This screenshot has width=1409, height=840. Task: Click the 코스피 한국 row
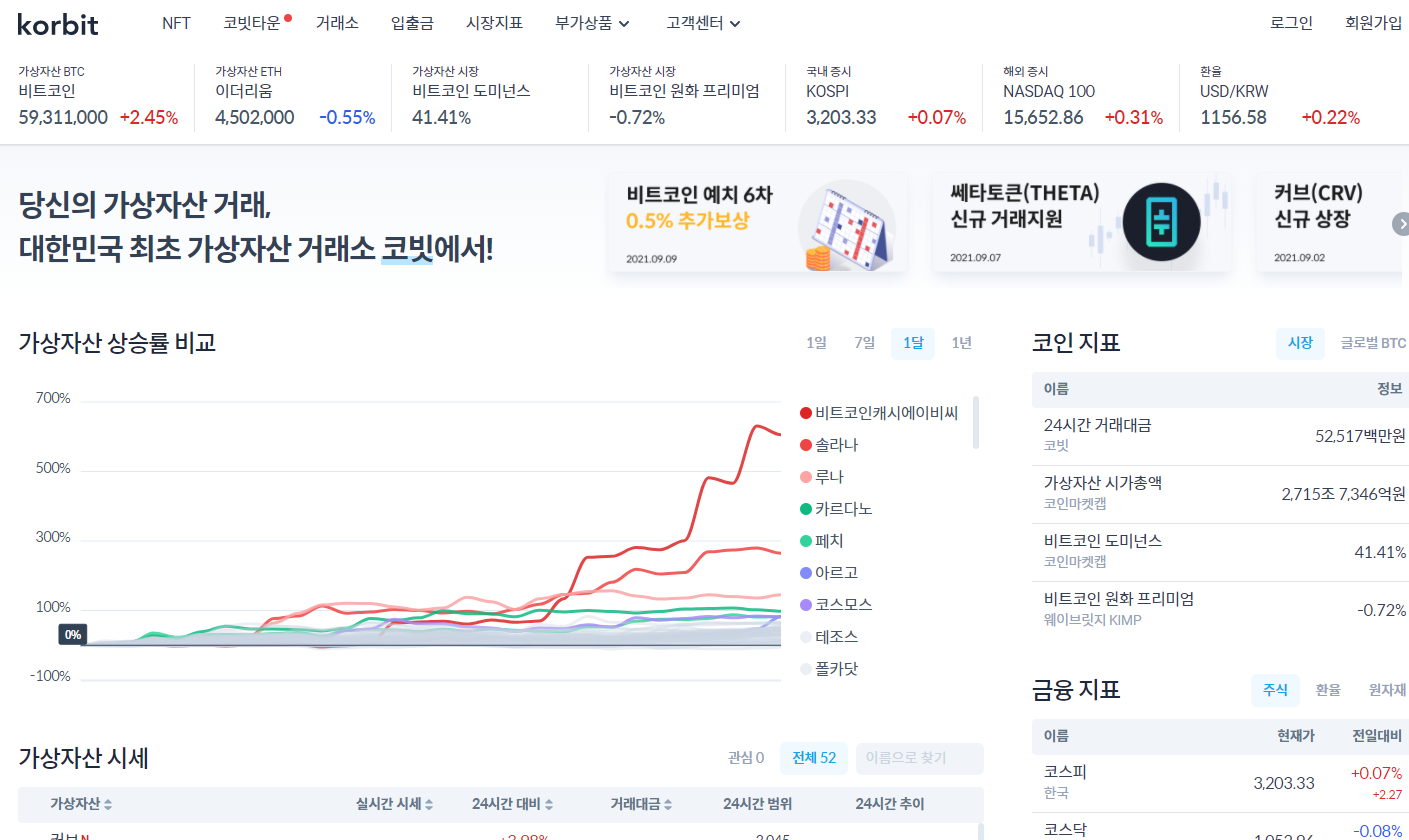[1220, 783]
